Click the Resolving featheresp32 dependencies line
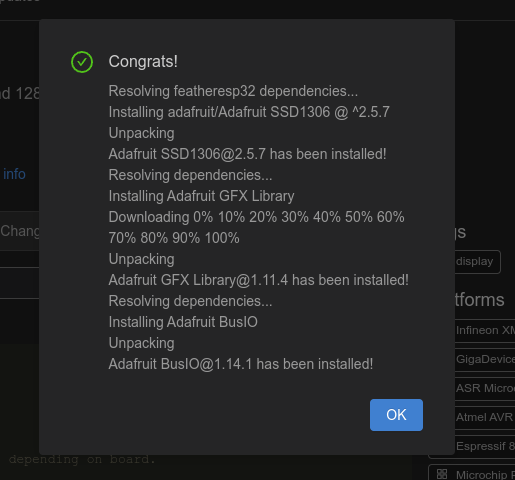Screen dimensions: 515x480 (x=233, y=91)
